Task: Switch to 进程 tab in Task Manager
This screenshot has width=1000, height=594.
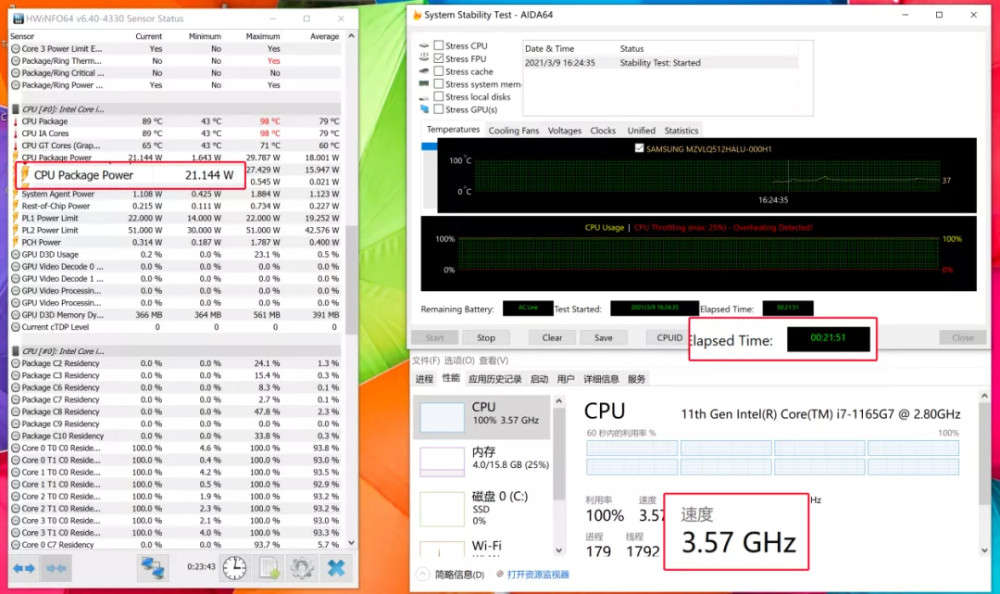Action: tap(424, 379)
